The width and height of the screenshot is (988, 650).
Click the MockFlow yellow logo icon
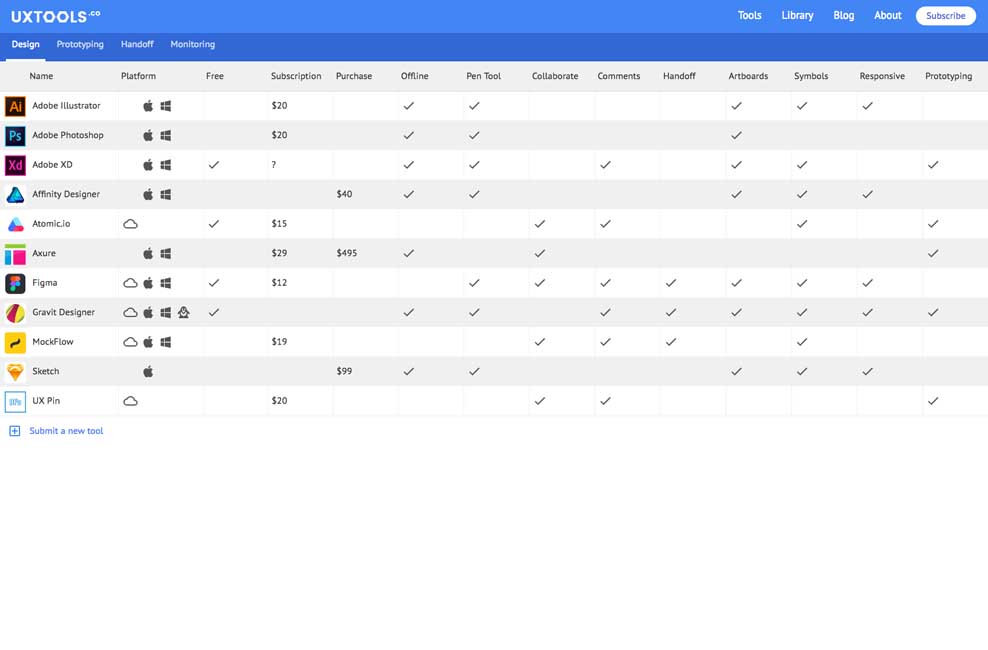(x=15, y=342)
